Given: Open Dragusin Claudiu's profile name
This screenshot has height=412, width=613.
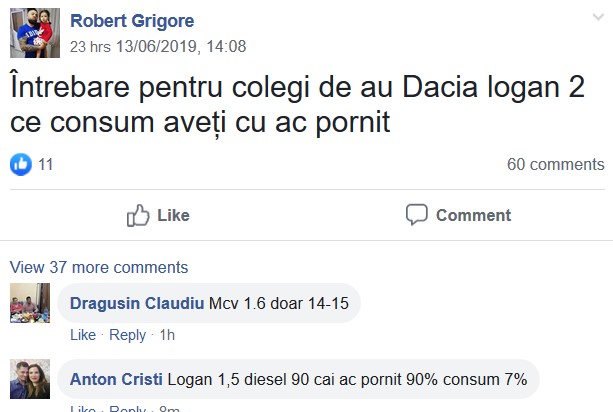Looking at the screenshot, I should coord(137,303).
